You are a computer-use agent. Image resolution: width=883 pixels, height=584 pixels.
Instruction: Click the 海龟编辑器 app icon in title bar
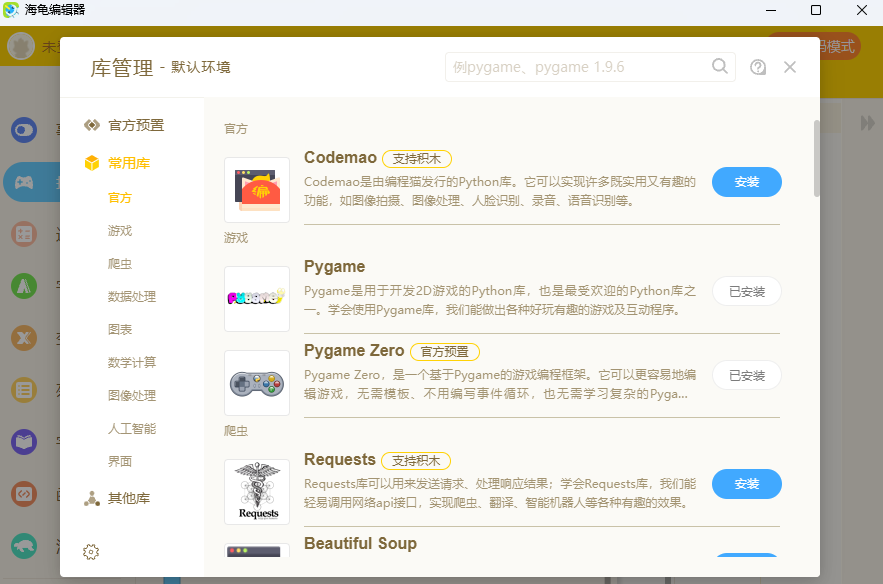pyautogui.click(x=11, y=10)
